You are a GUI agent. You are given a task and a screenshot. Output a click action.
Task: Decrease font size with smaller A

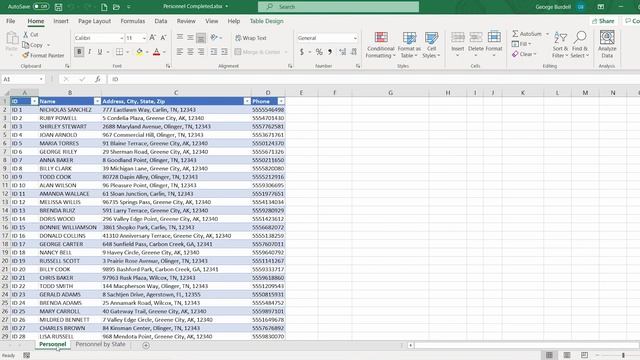(163, 38)
